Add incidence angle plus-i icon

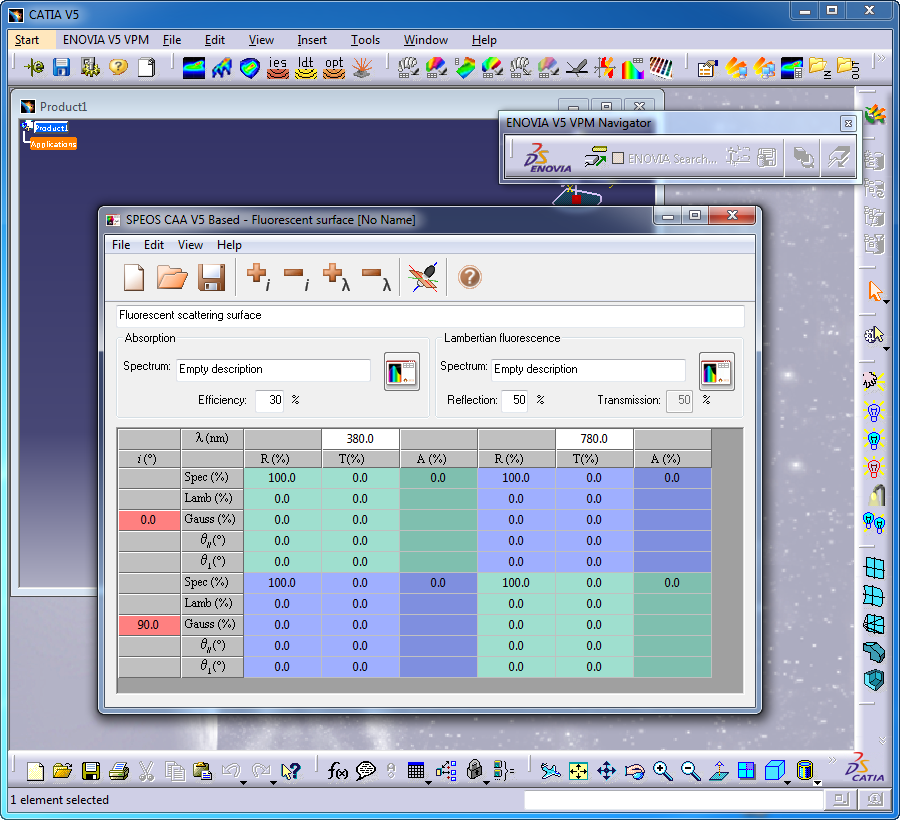(x=258, y=277)
